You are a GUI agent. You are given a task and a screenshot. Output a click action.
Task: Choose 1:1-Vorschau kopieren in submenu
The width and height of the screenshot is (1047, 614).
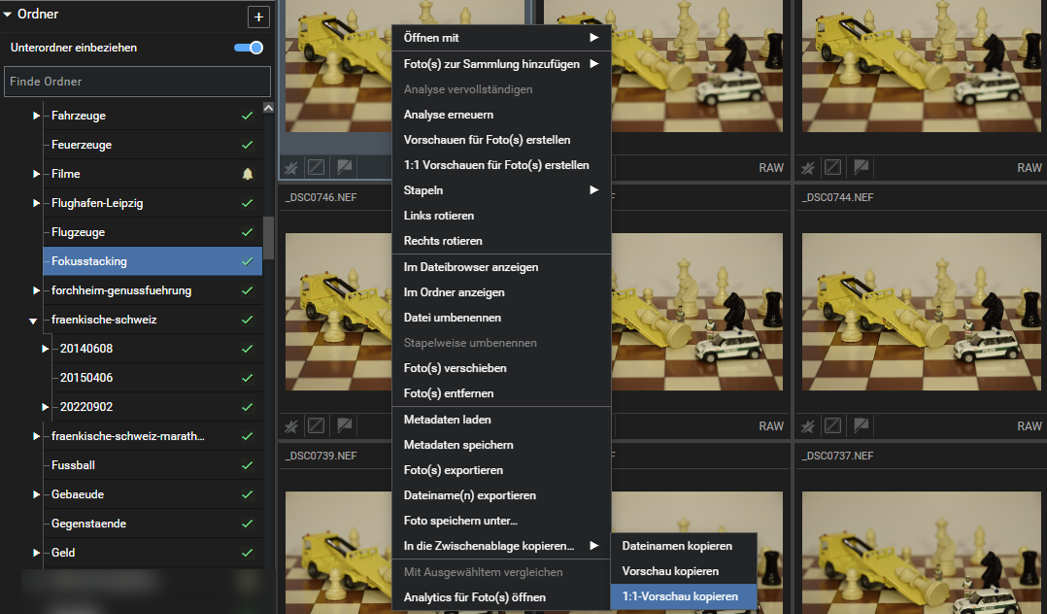tap(684, 597)
